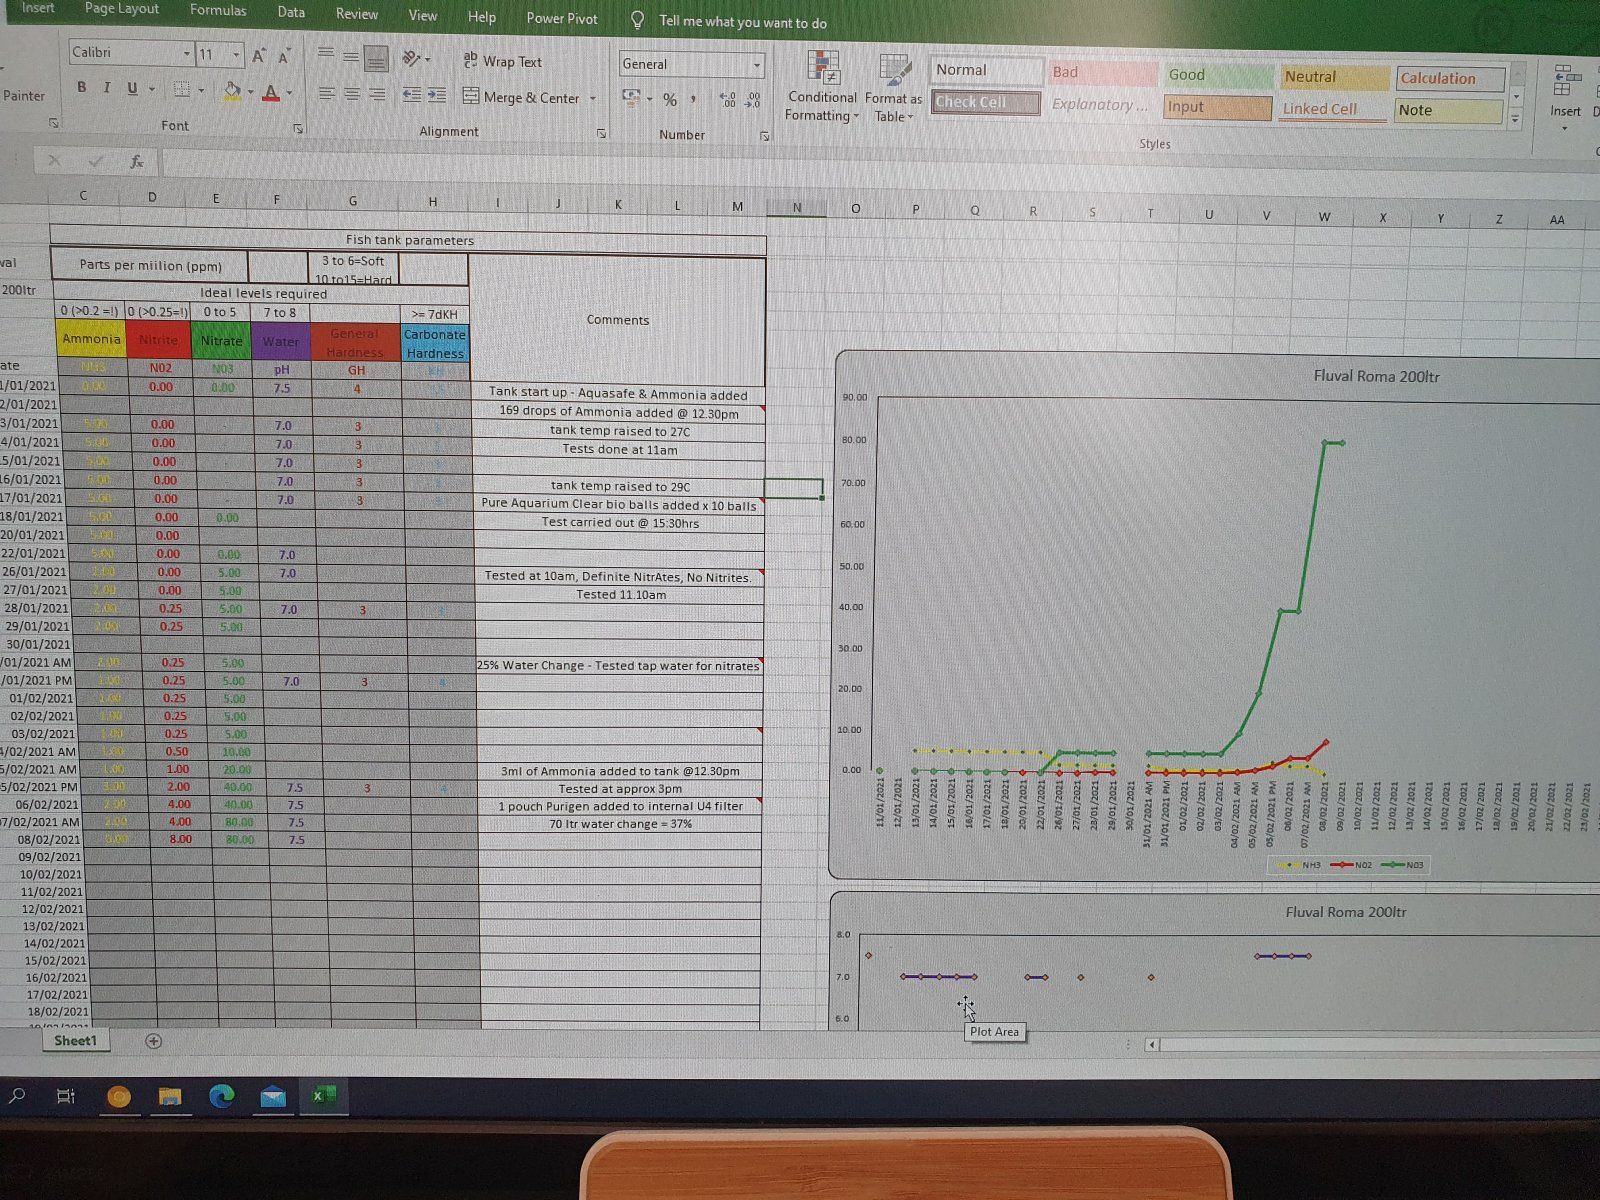Open the Font settings dialog launcher
Viewport: 1600px width, 1200px height.
[x=298, y=129]
